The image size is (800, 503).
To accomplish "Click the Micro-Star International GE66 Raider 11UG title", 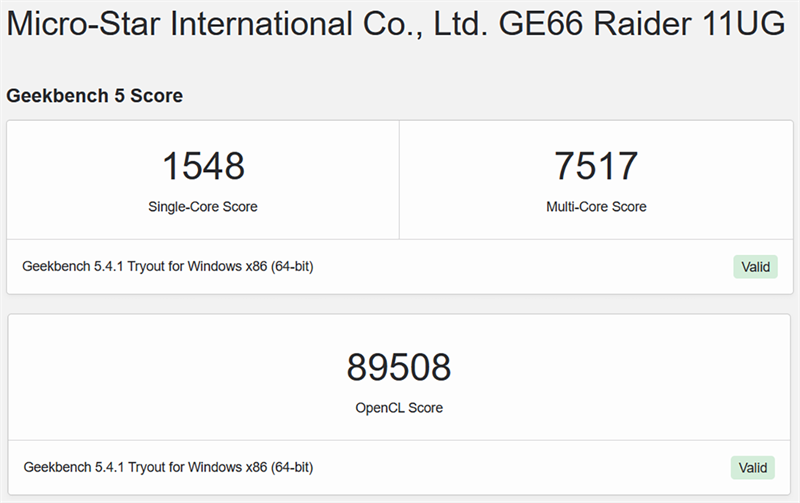I will pyautogui.click(x=396, y=24).
